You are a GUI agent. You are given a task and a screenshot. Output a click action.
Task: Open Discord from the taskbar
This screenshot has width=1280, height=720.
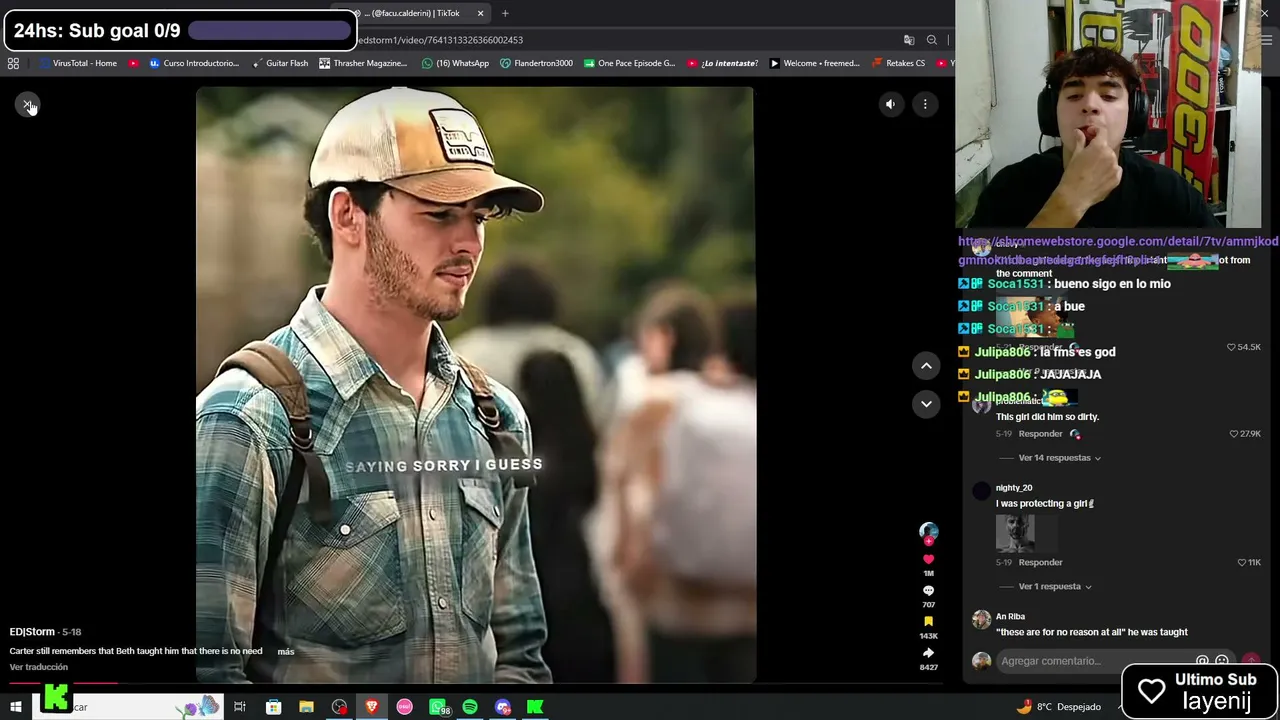(503, 707)
